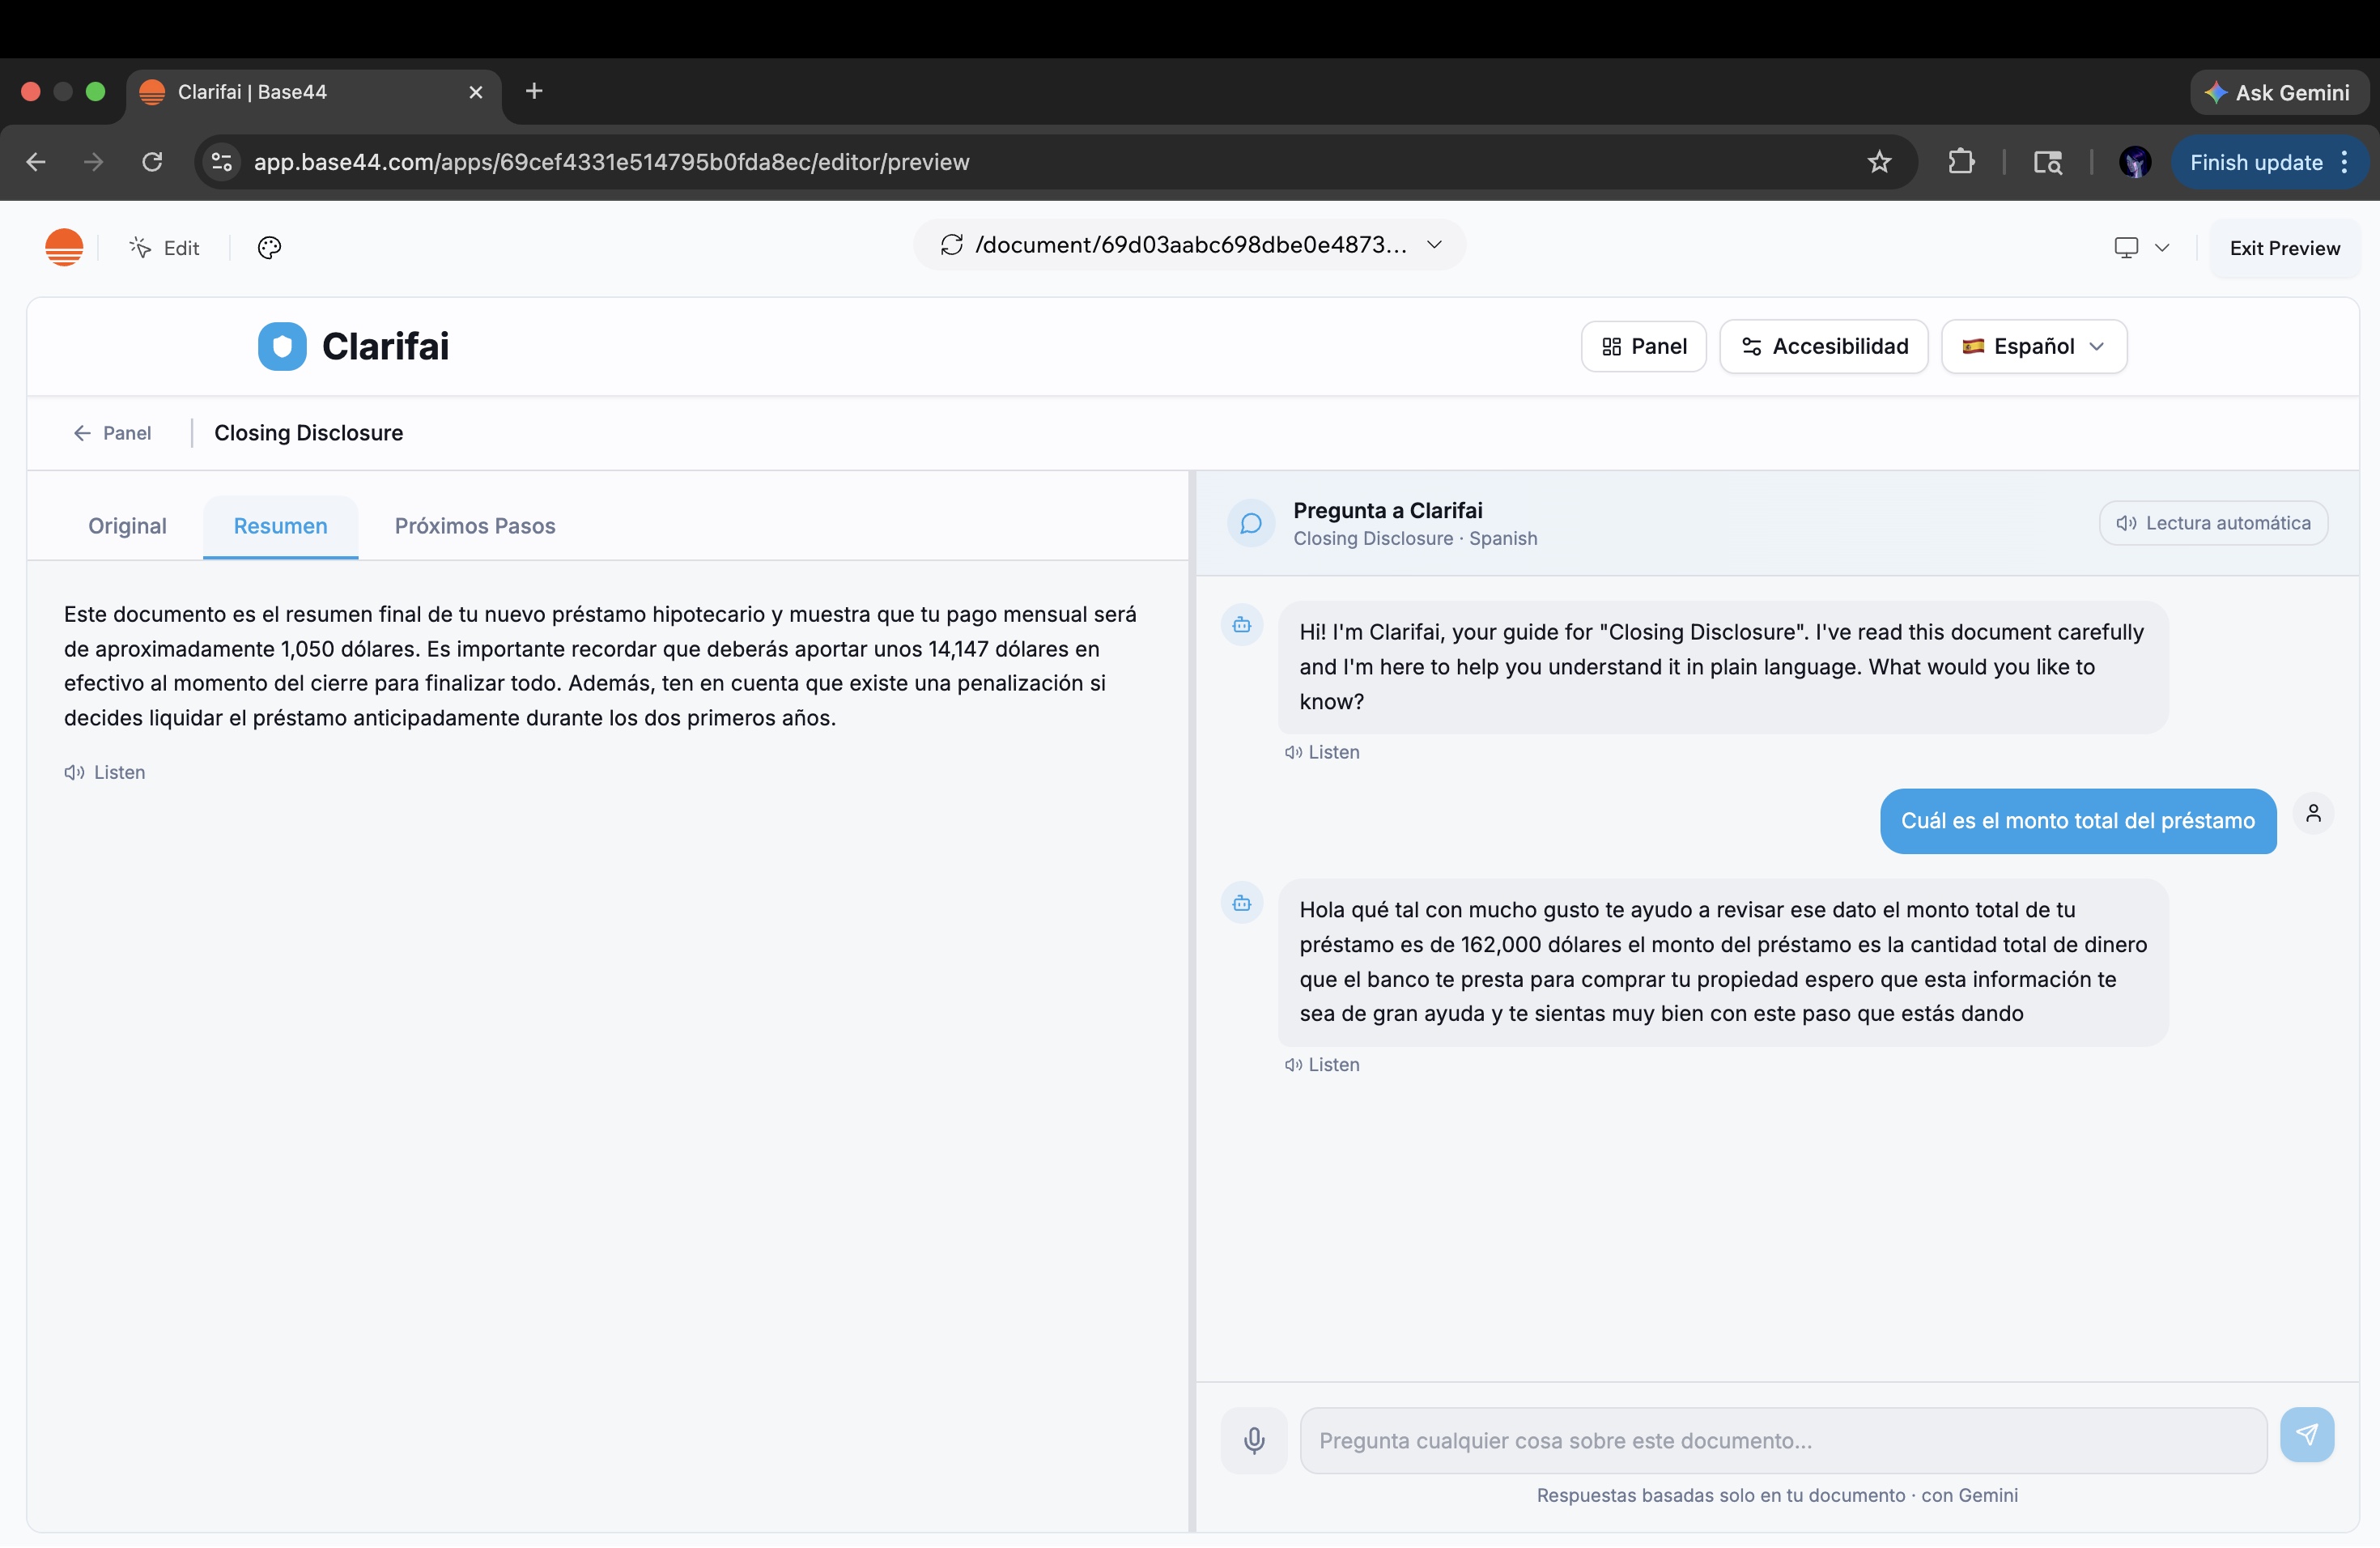This screenshot has width=2380, height=1548.
Task: Focus the question input field
Action: [x=1782, y=1440]
